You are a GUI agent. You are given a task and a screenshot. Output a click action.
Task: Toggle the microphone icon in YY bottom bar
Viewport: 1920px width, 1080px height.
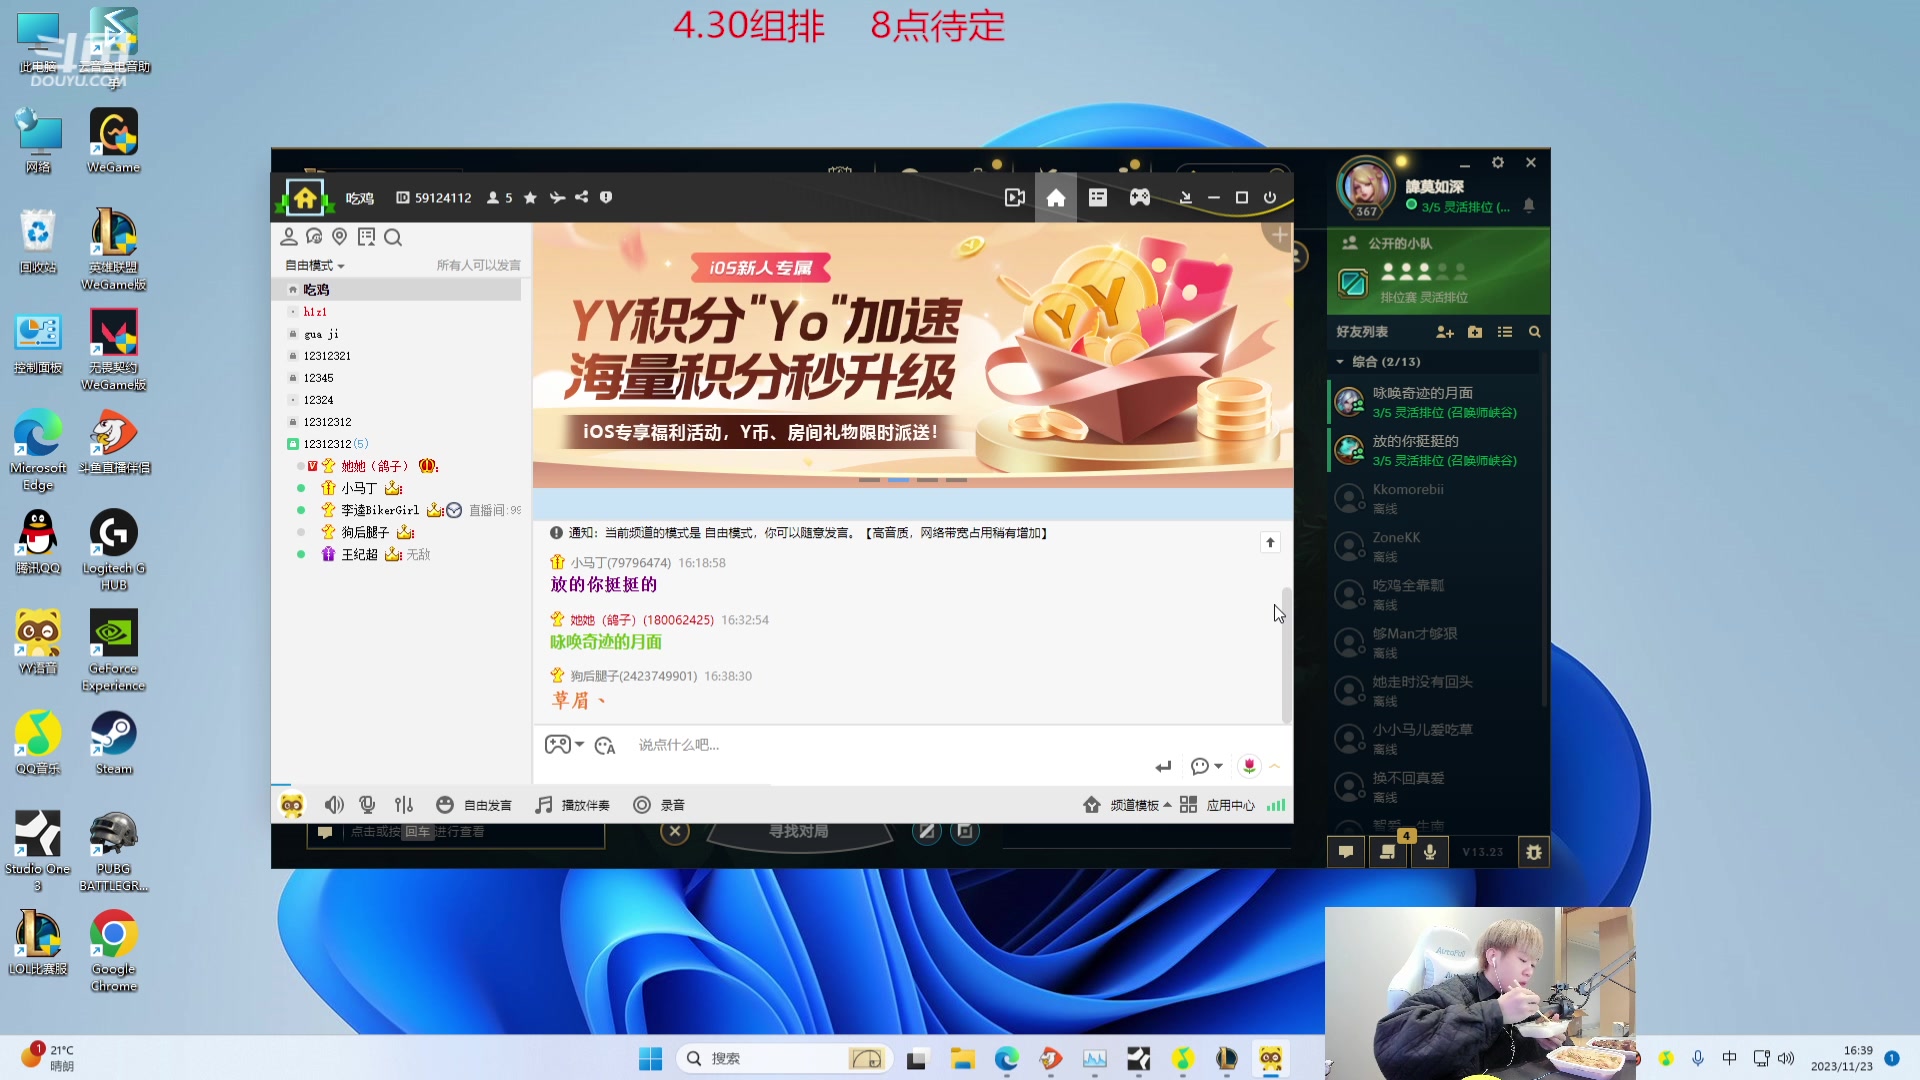click(x=367, y=805)
